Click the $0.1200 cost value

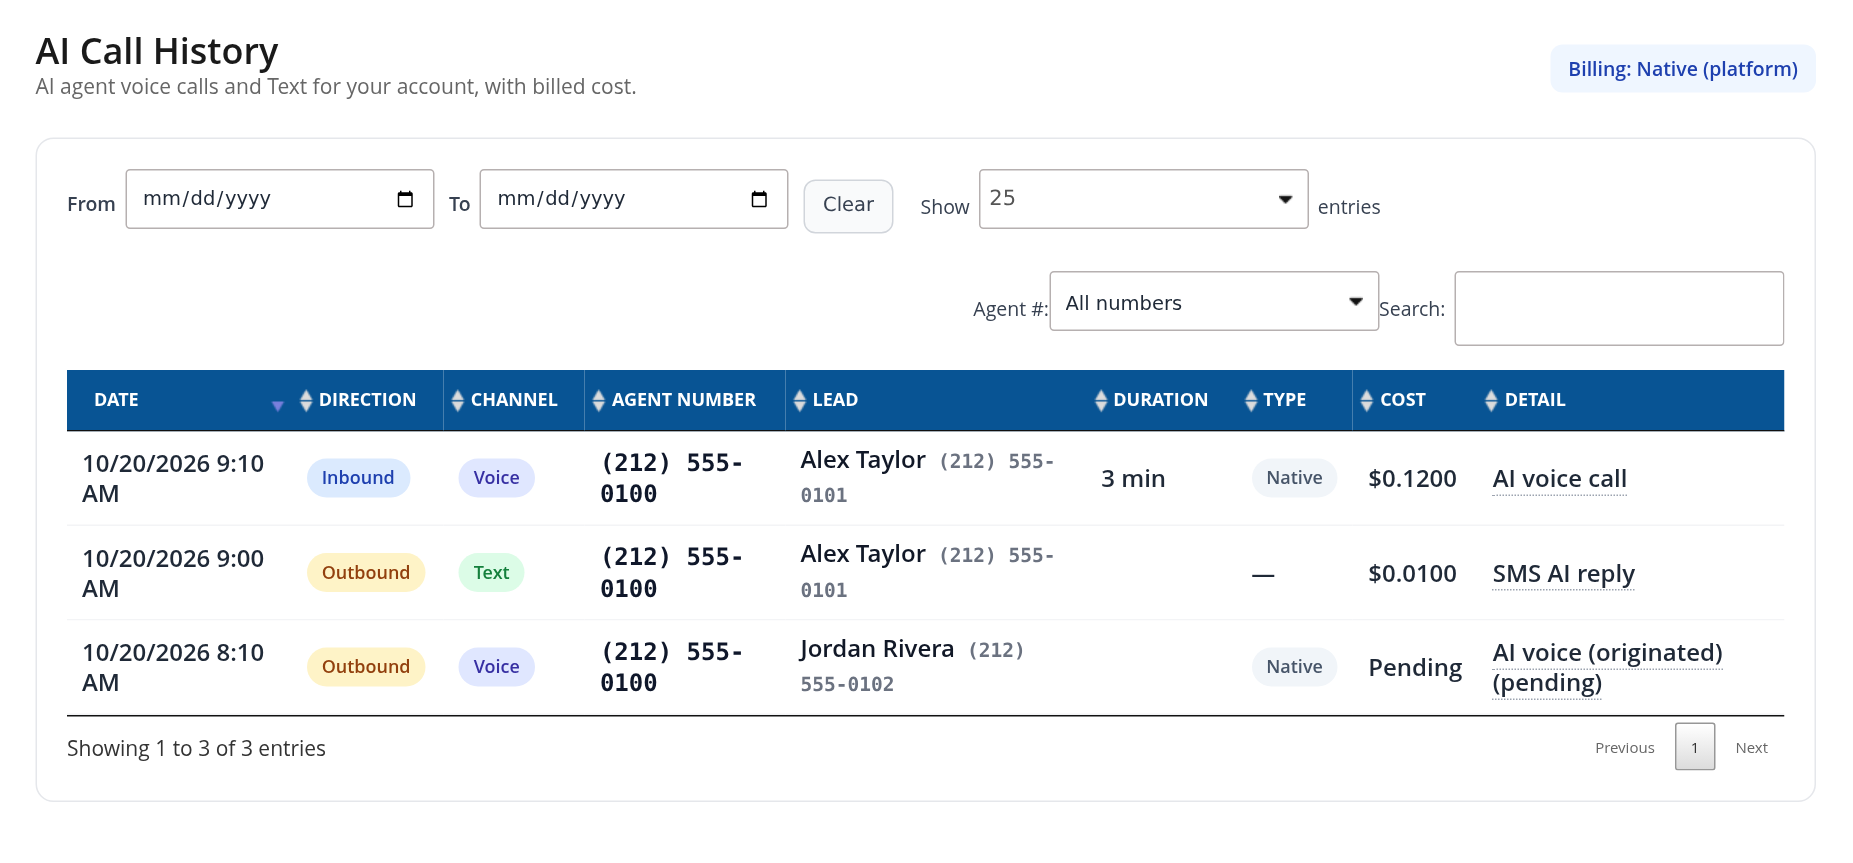coord(1412,479)
